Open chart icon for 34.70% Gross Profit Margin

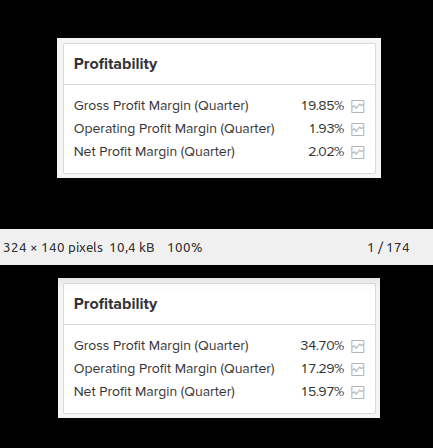pyautogui.click(x=358, y=346)
